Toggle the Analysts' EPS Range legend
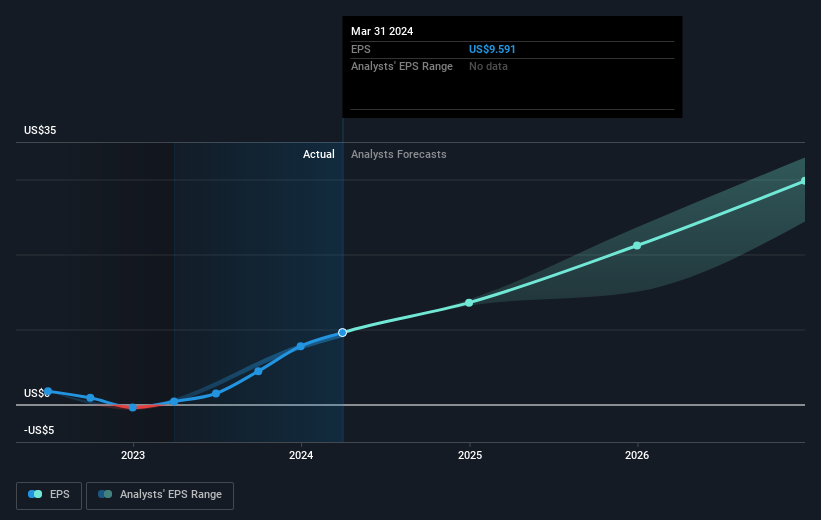821x520 pixels. coord(160,495)
